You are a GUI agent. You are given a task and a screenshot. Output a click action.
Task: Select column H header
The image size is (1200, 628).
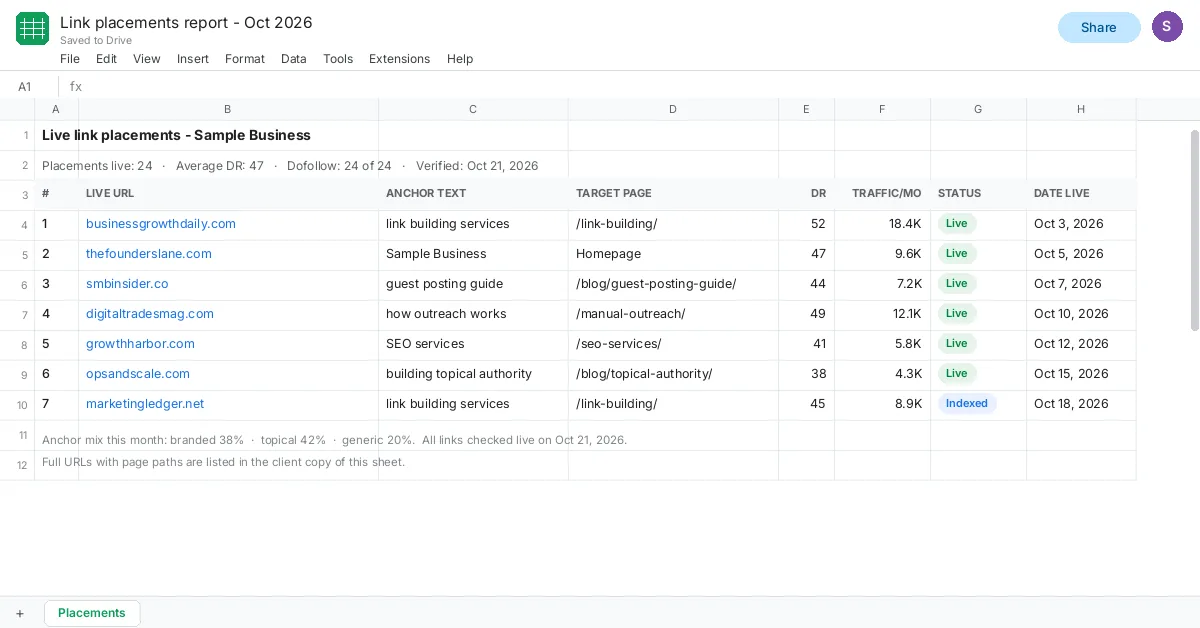[1081, 109]
